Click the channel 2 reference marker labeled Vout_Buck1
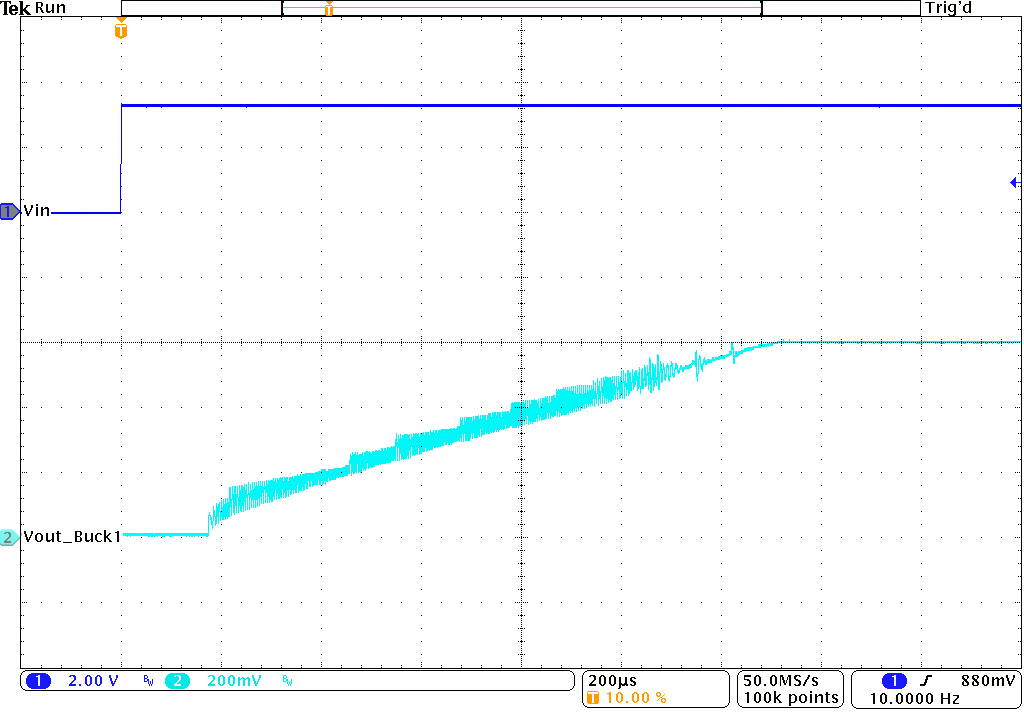The width and height of the screenshot is (1024, 712). 8,536
